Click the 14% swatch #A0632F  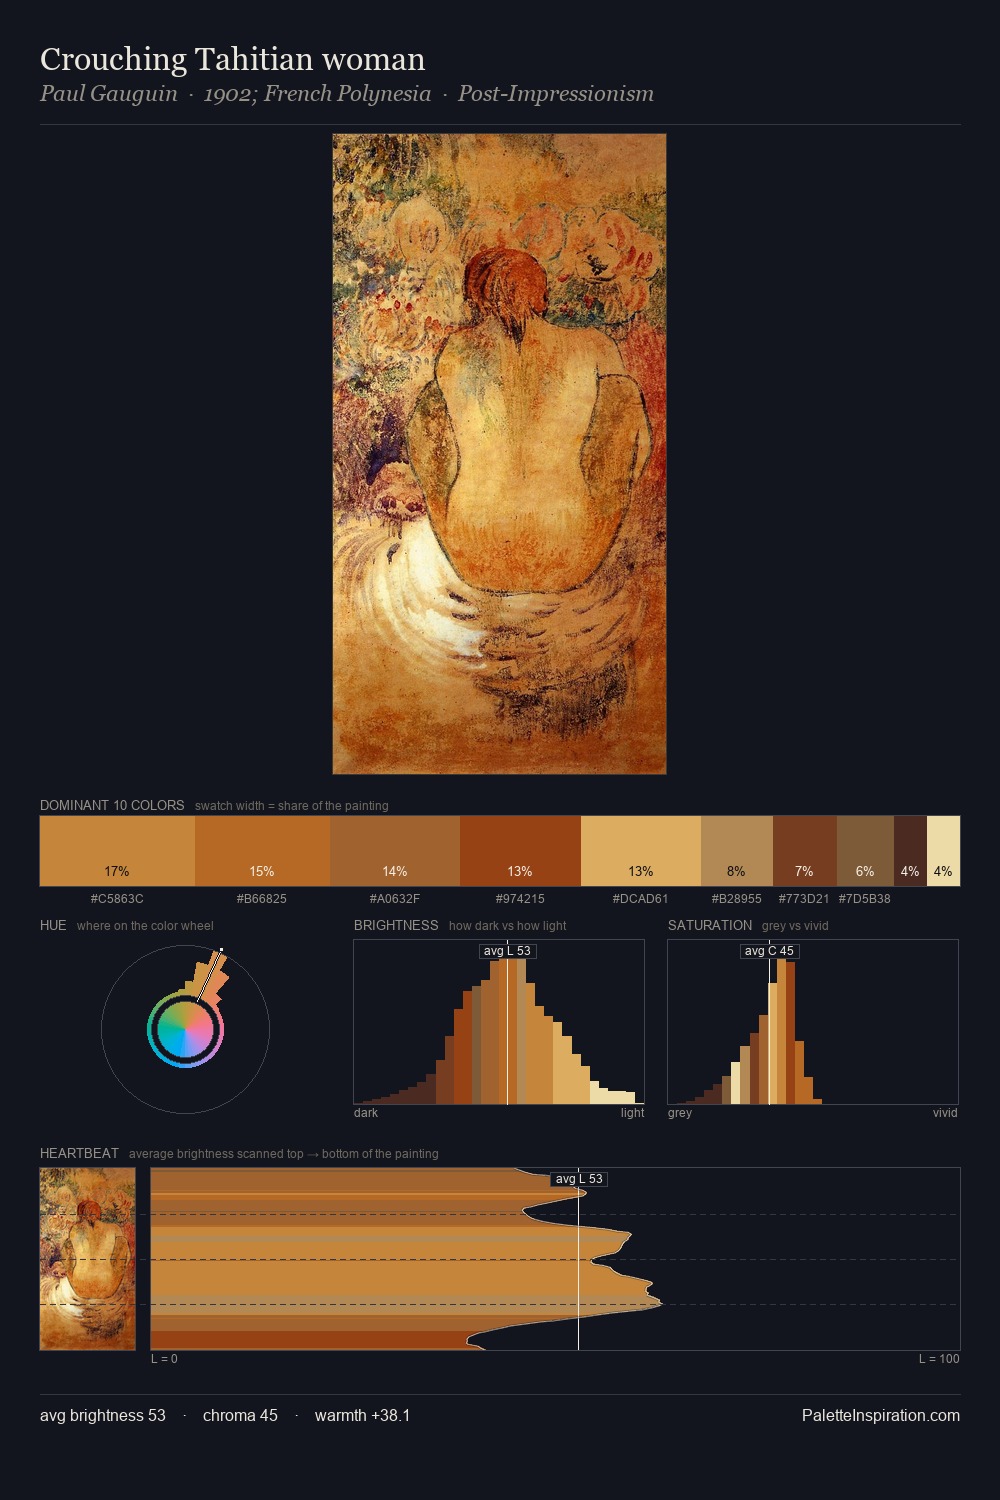pyautogui.click(x=395, y=851)
